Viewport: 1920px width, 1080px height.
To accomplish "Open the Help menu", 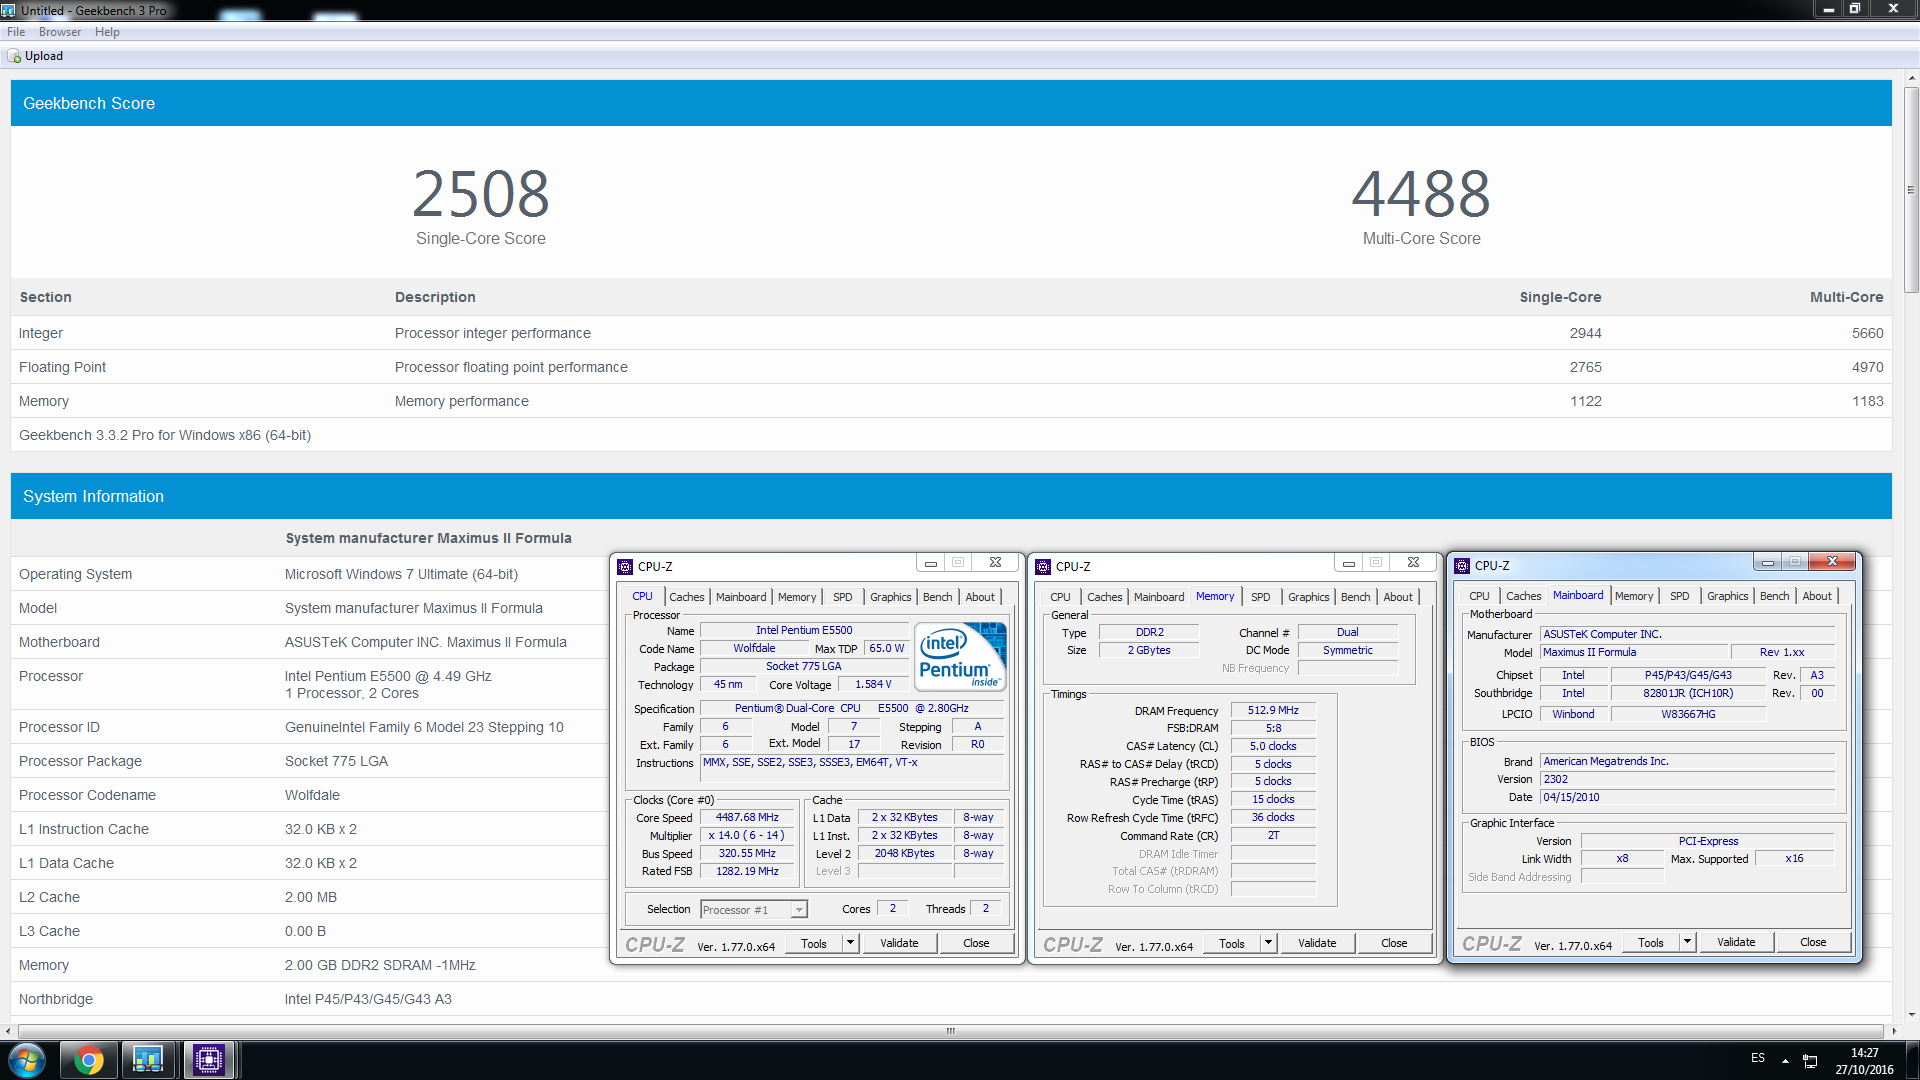I will point(107,32).
